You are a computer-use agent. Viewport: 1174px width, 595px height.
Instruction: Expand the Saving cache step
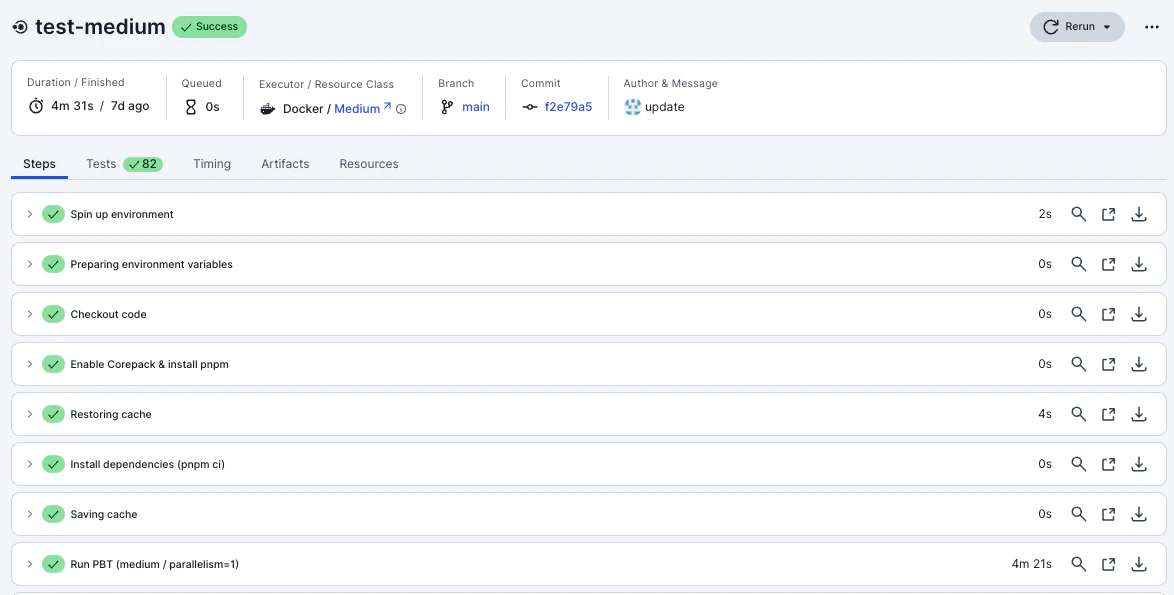coord(30,514)
